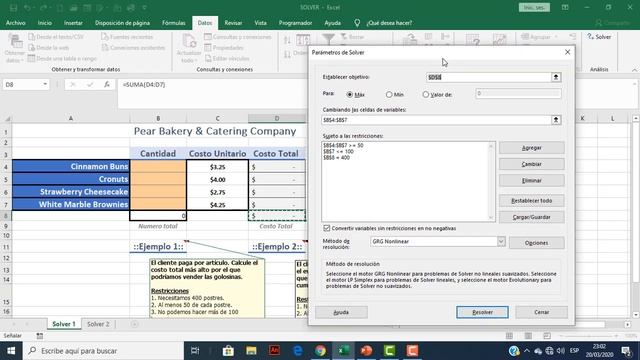Click the Excel icon in taskbar
Viewport: 640px width, 360px height.
tap(343, 351)
